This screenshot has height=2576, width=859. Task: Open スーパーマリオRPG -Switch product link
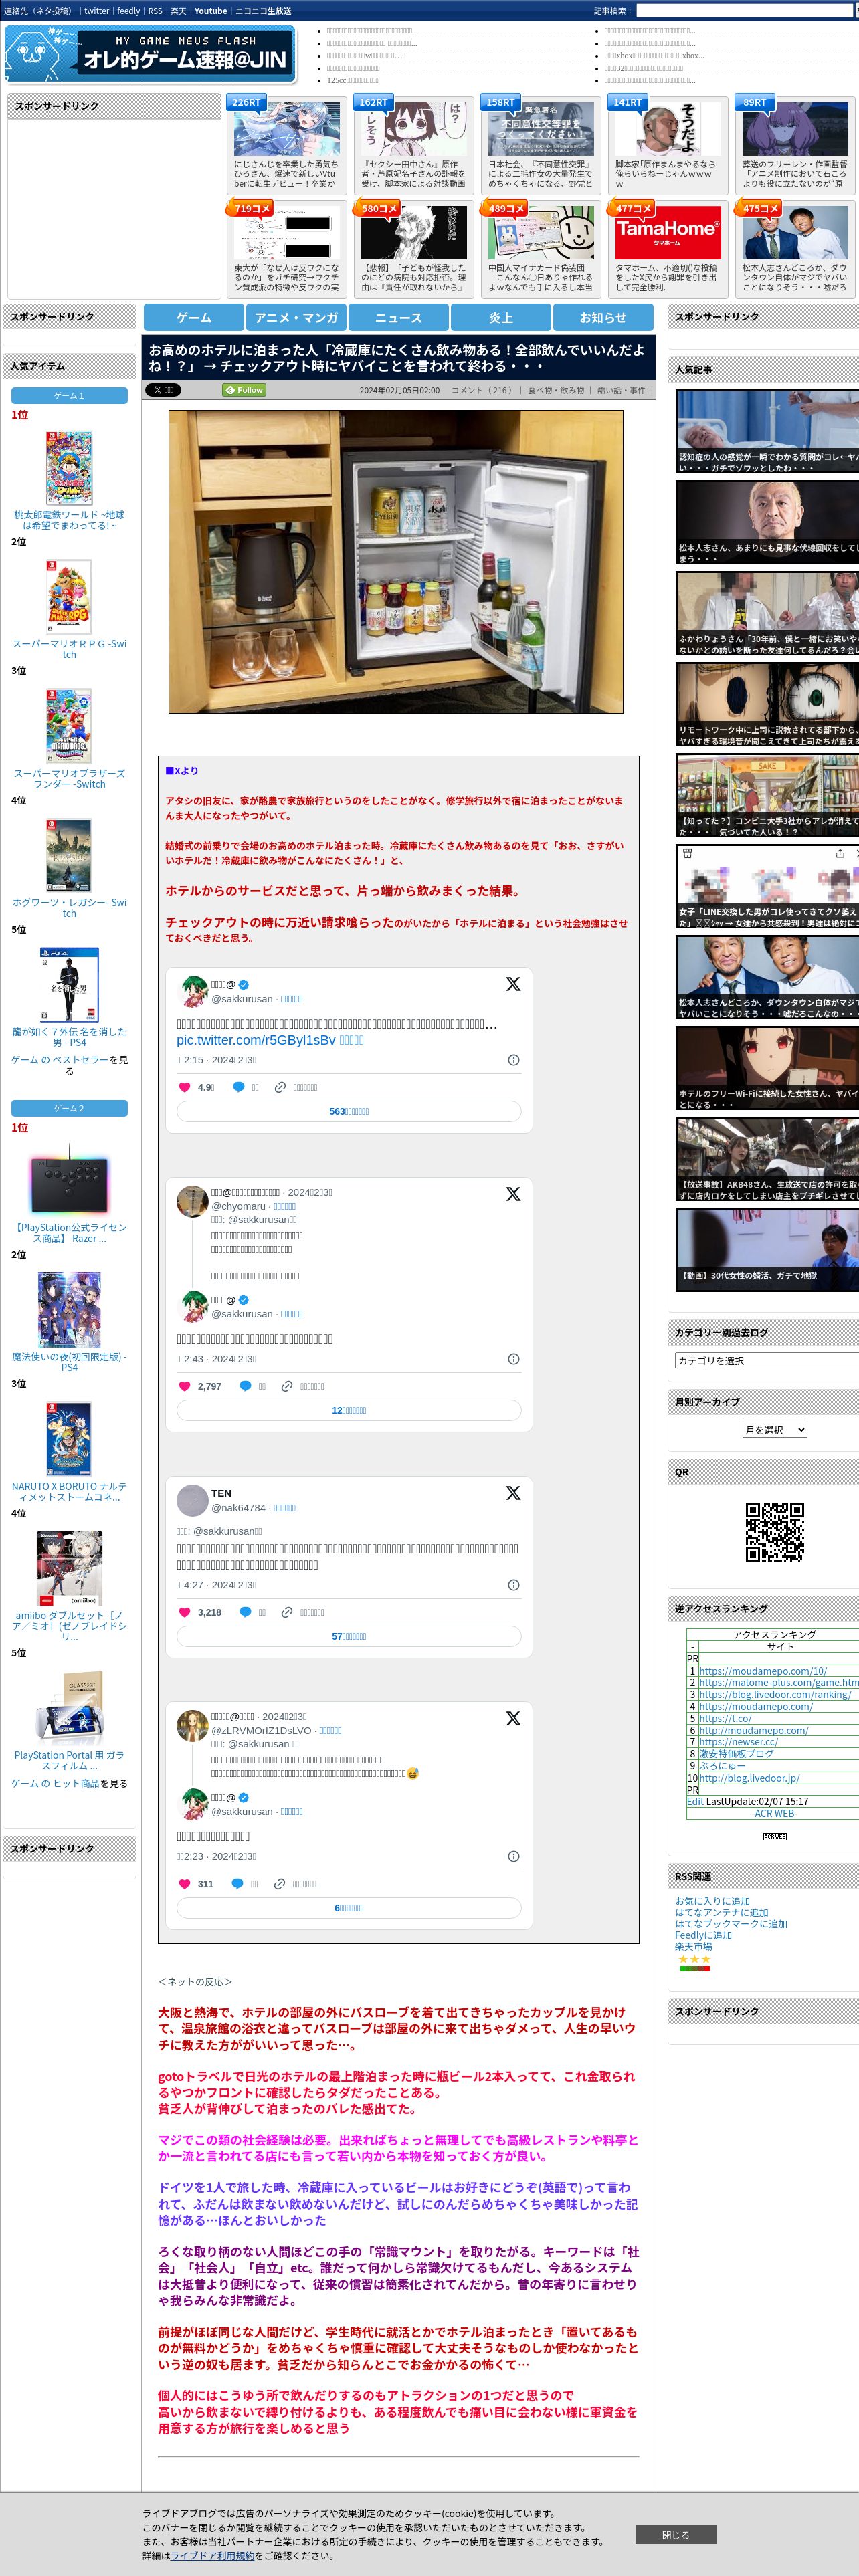point(69,649)
